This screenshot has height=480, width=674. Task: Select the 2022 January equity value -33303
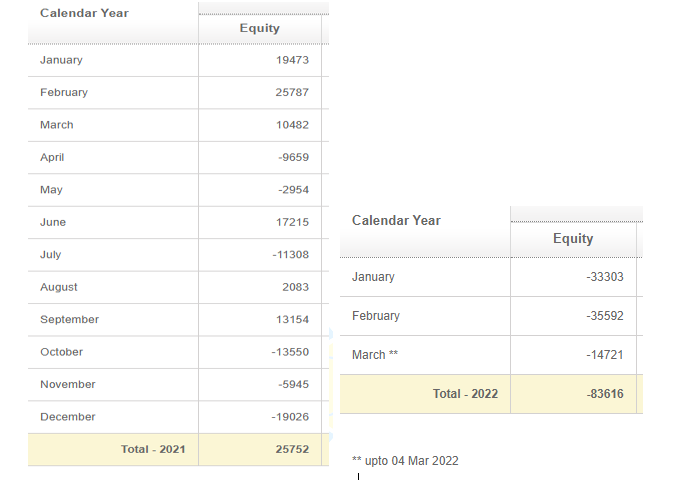(605, 277)
